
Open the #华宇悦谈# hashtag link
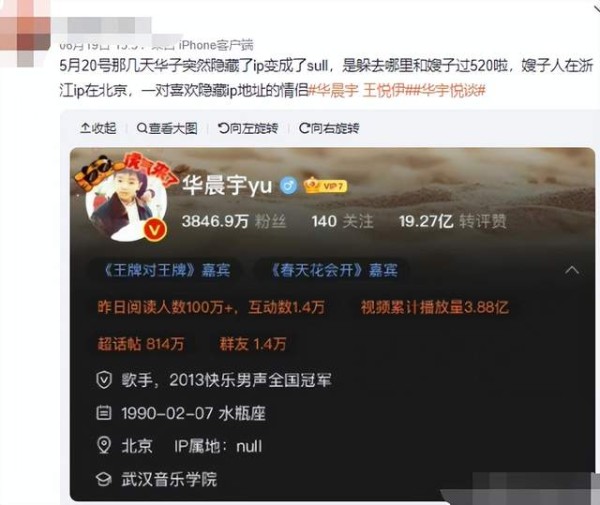click(x=448, y=91)
